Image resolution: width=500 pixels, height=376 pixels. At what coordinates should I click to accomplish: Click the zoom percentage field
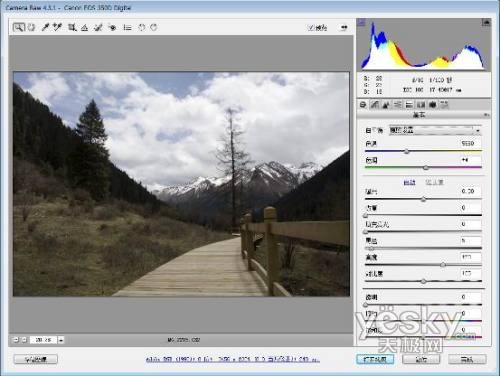click(43, 340)
